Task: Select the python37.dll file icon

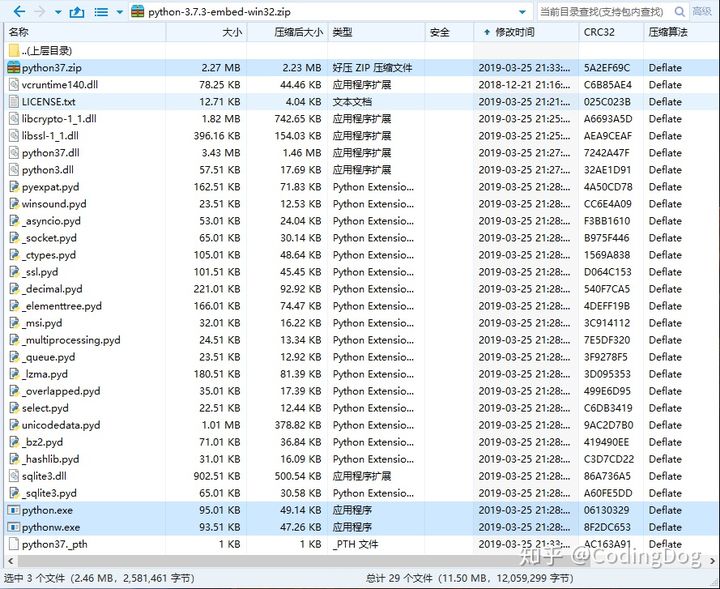Action: click(14, 152)
